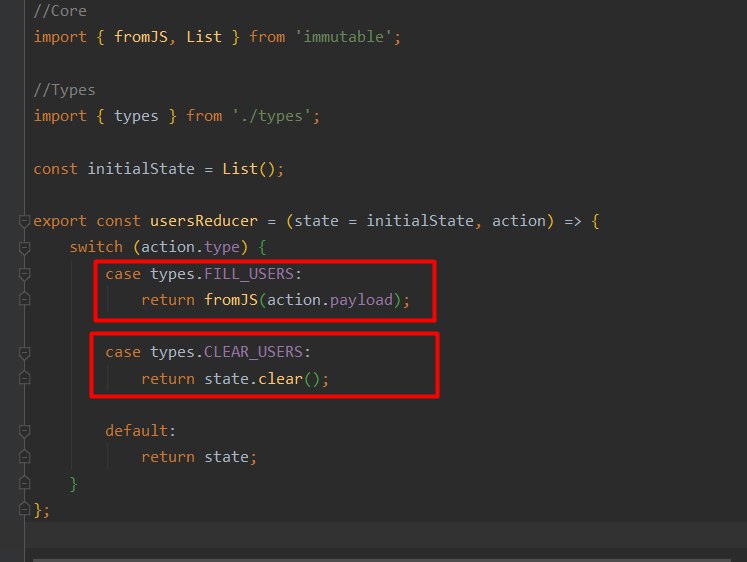
Task: Click the clear method call
Action: click(x=281, y=379)
